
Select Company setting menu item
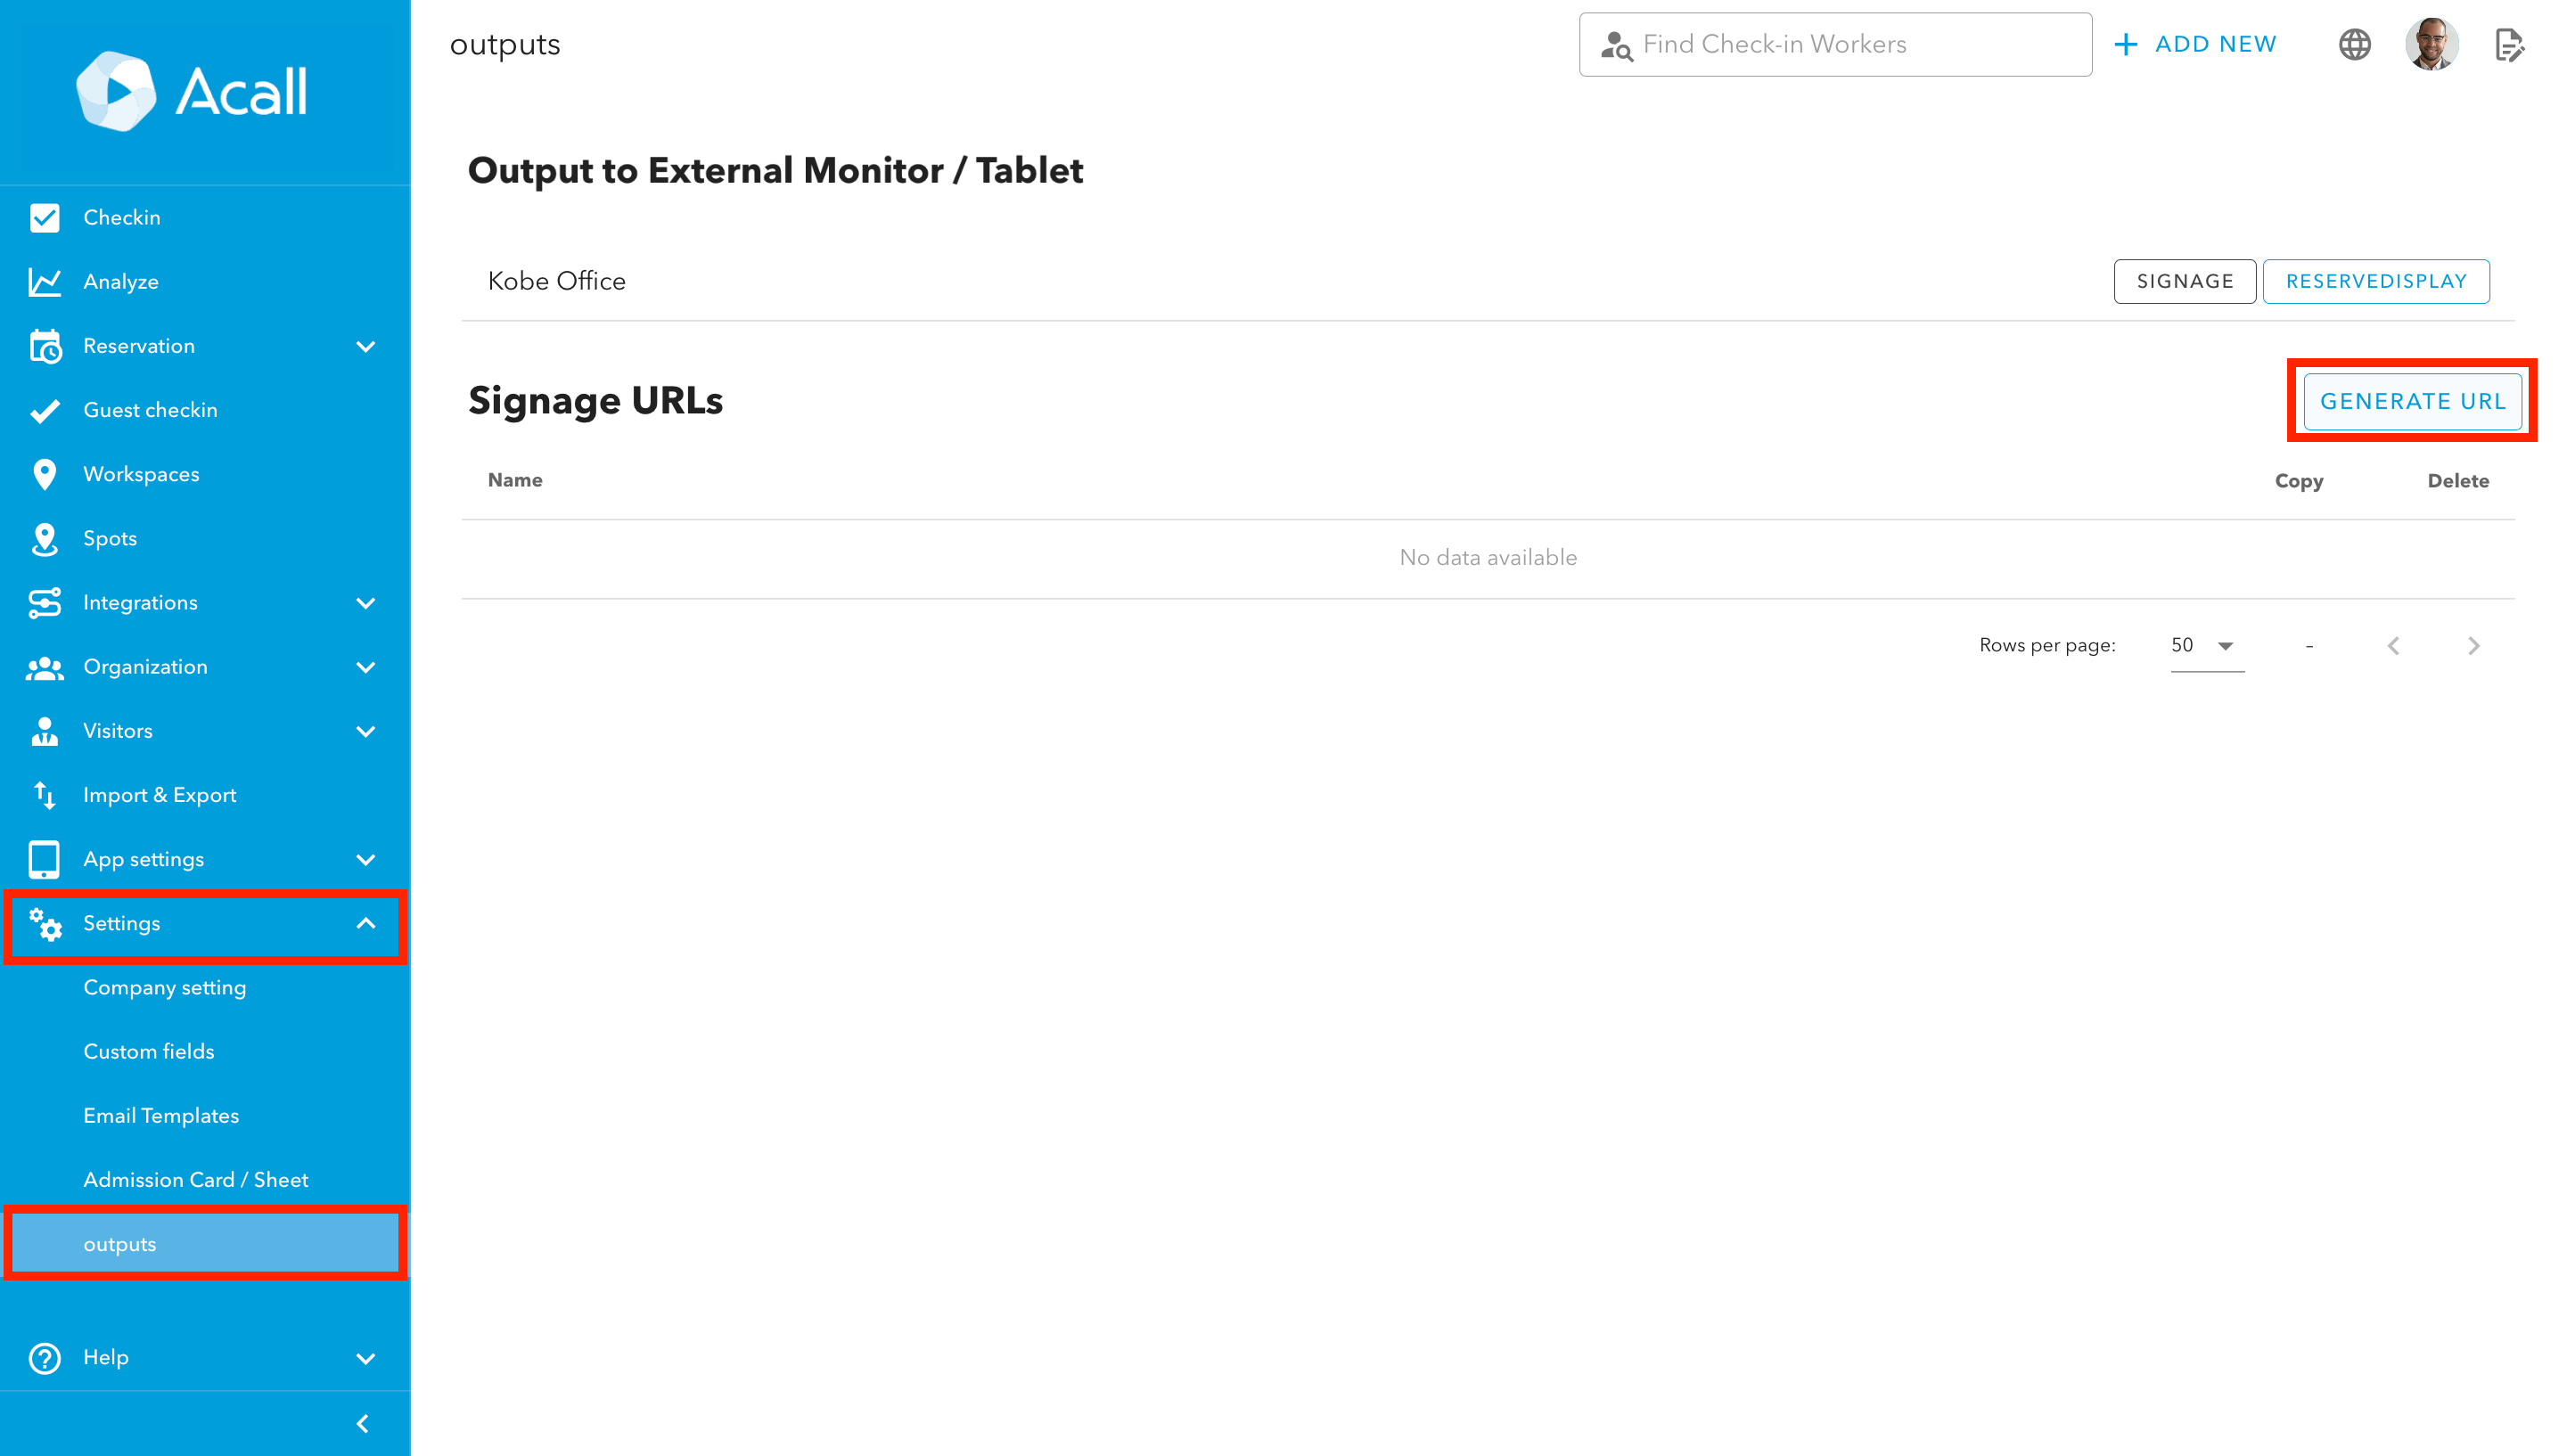tap(164, 988)
